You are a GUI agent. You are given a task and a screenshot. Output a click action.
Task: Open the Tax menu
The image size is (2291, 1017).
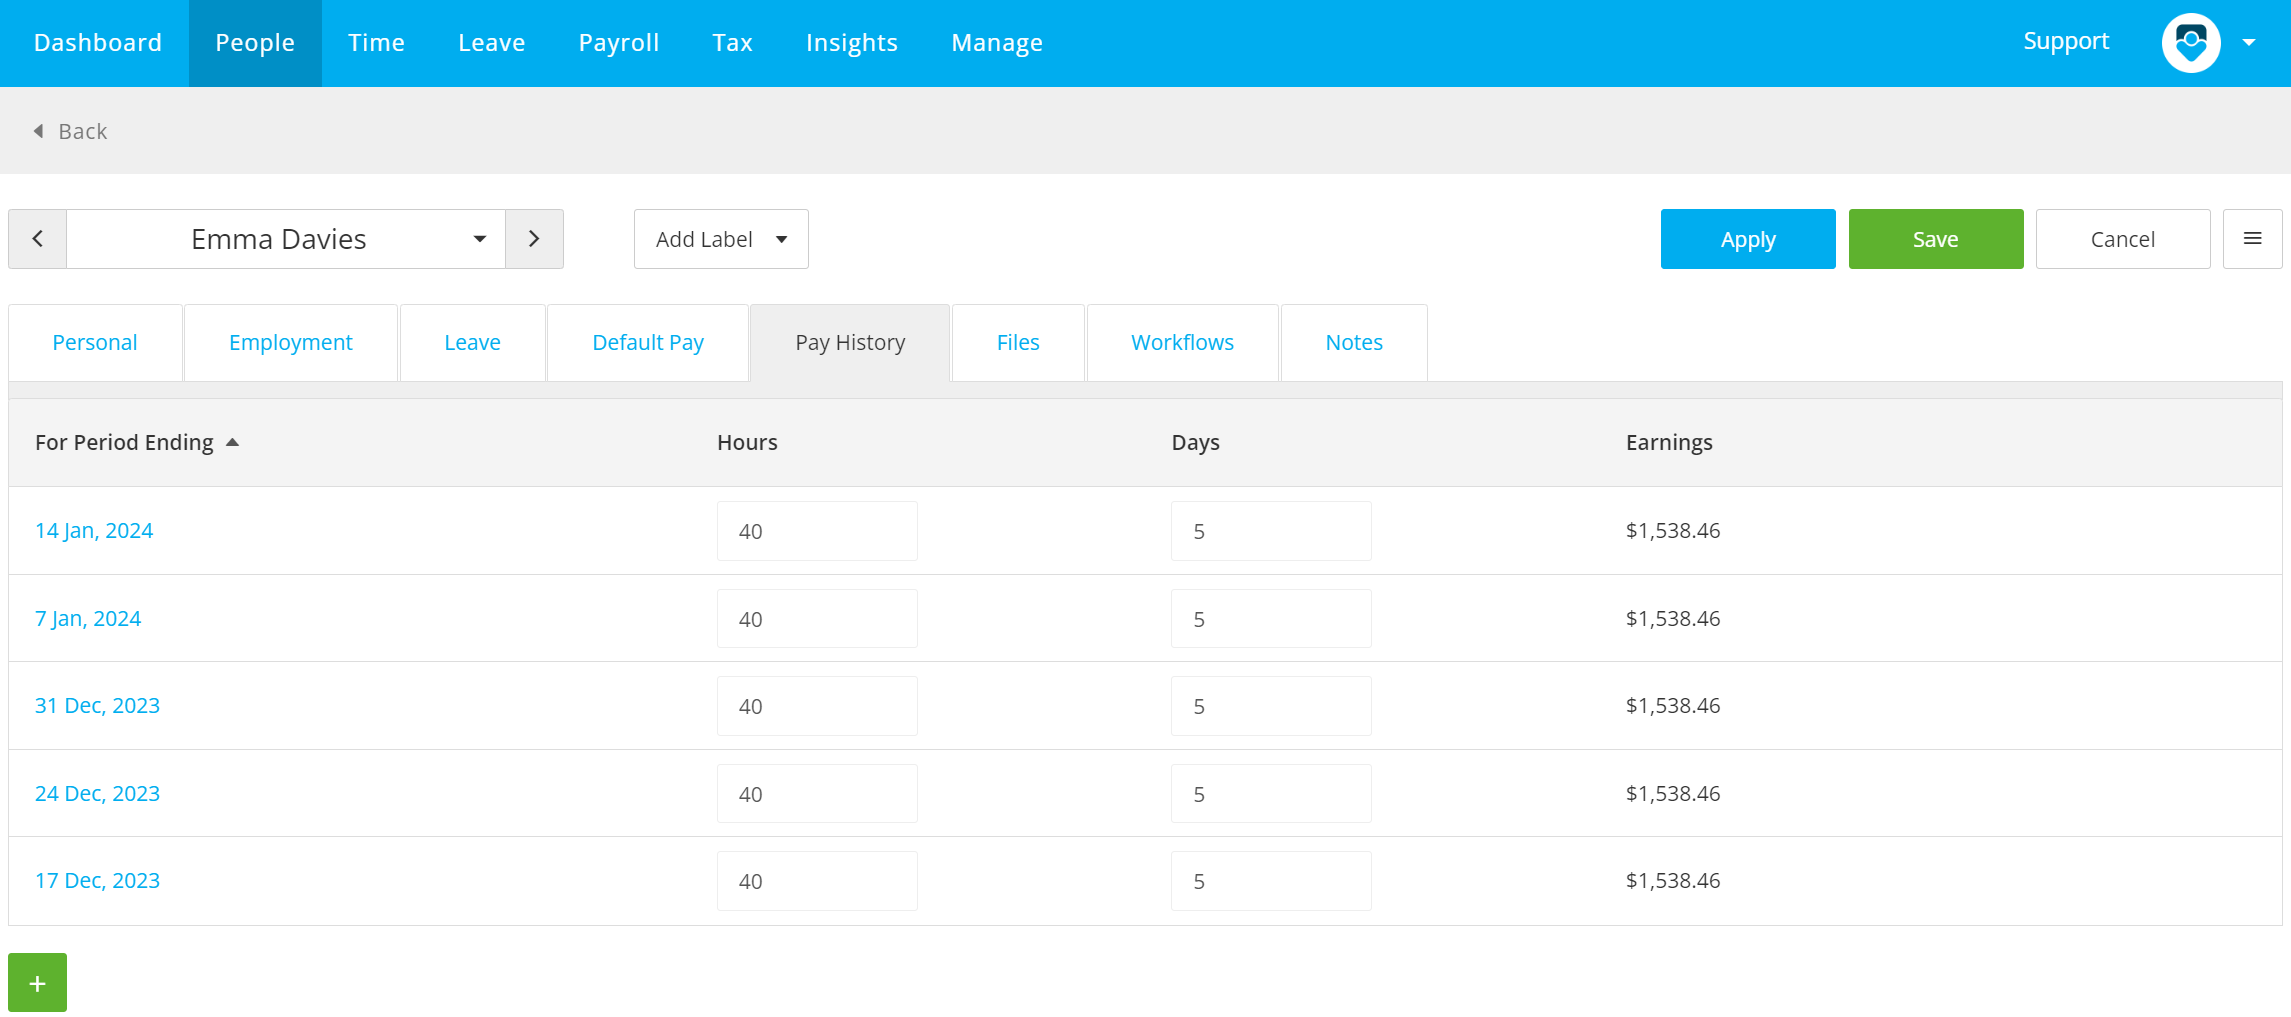pyautogui.click(x=732, y=43)
